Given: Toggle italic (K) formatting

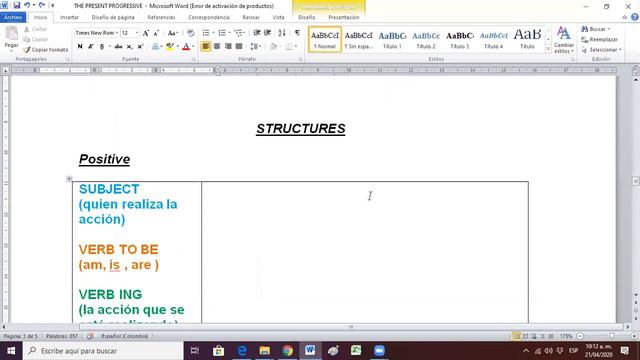Looking at the screenshot, I should tap(91, 47).
